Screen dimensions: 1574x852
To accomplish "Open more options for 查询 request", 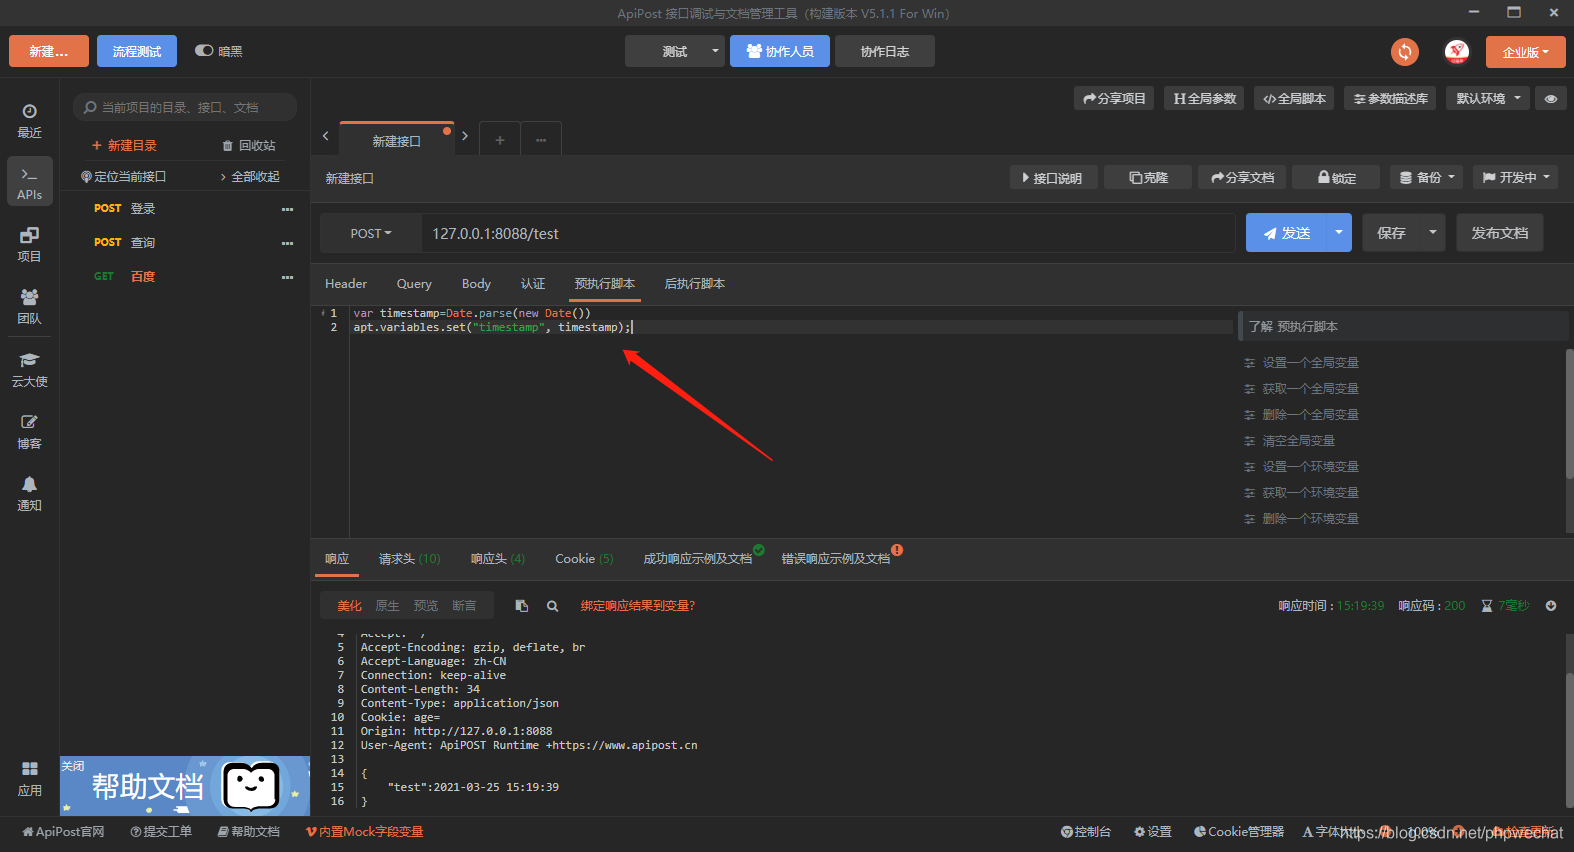I will tap(288, 243).
